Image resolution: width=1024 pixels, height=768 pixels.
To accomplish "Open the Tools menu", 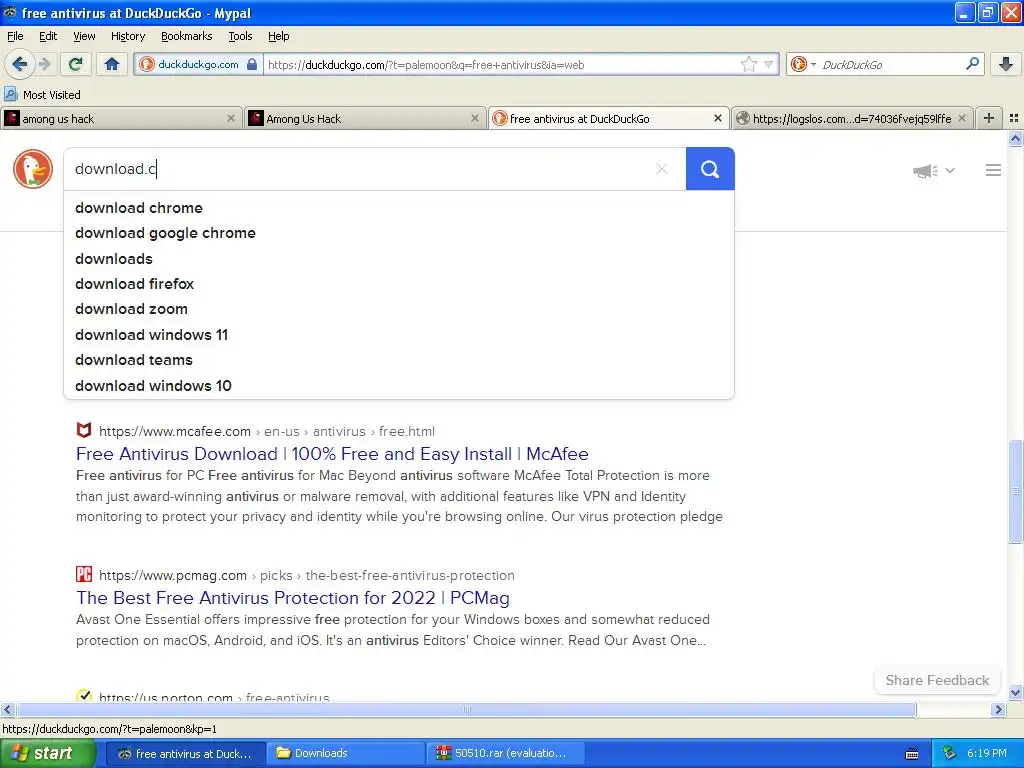I will tap(240, 36).
